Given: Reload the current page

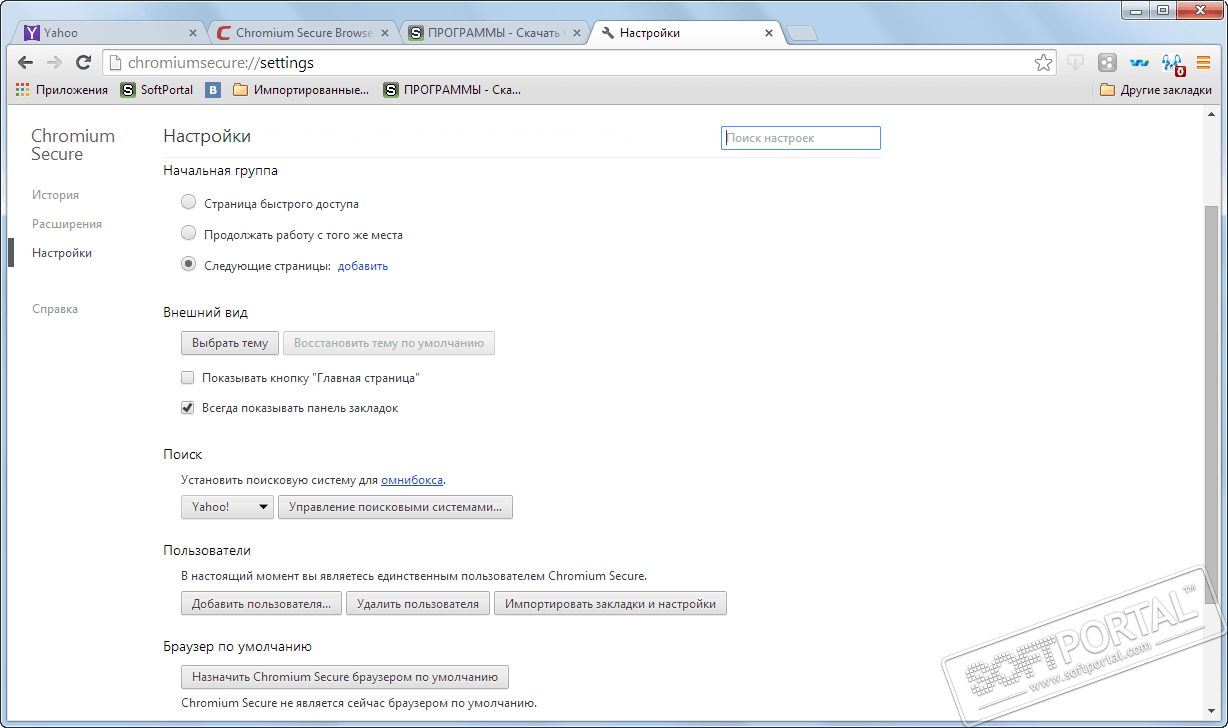Looking at the screenshot, I should (x=84, y=63).
